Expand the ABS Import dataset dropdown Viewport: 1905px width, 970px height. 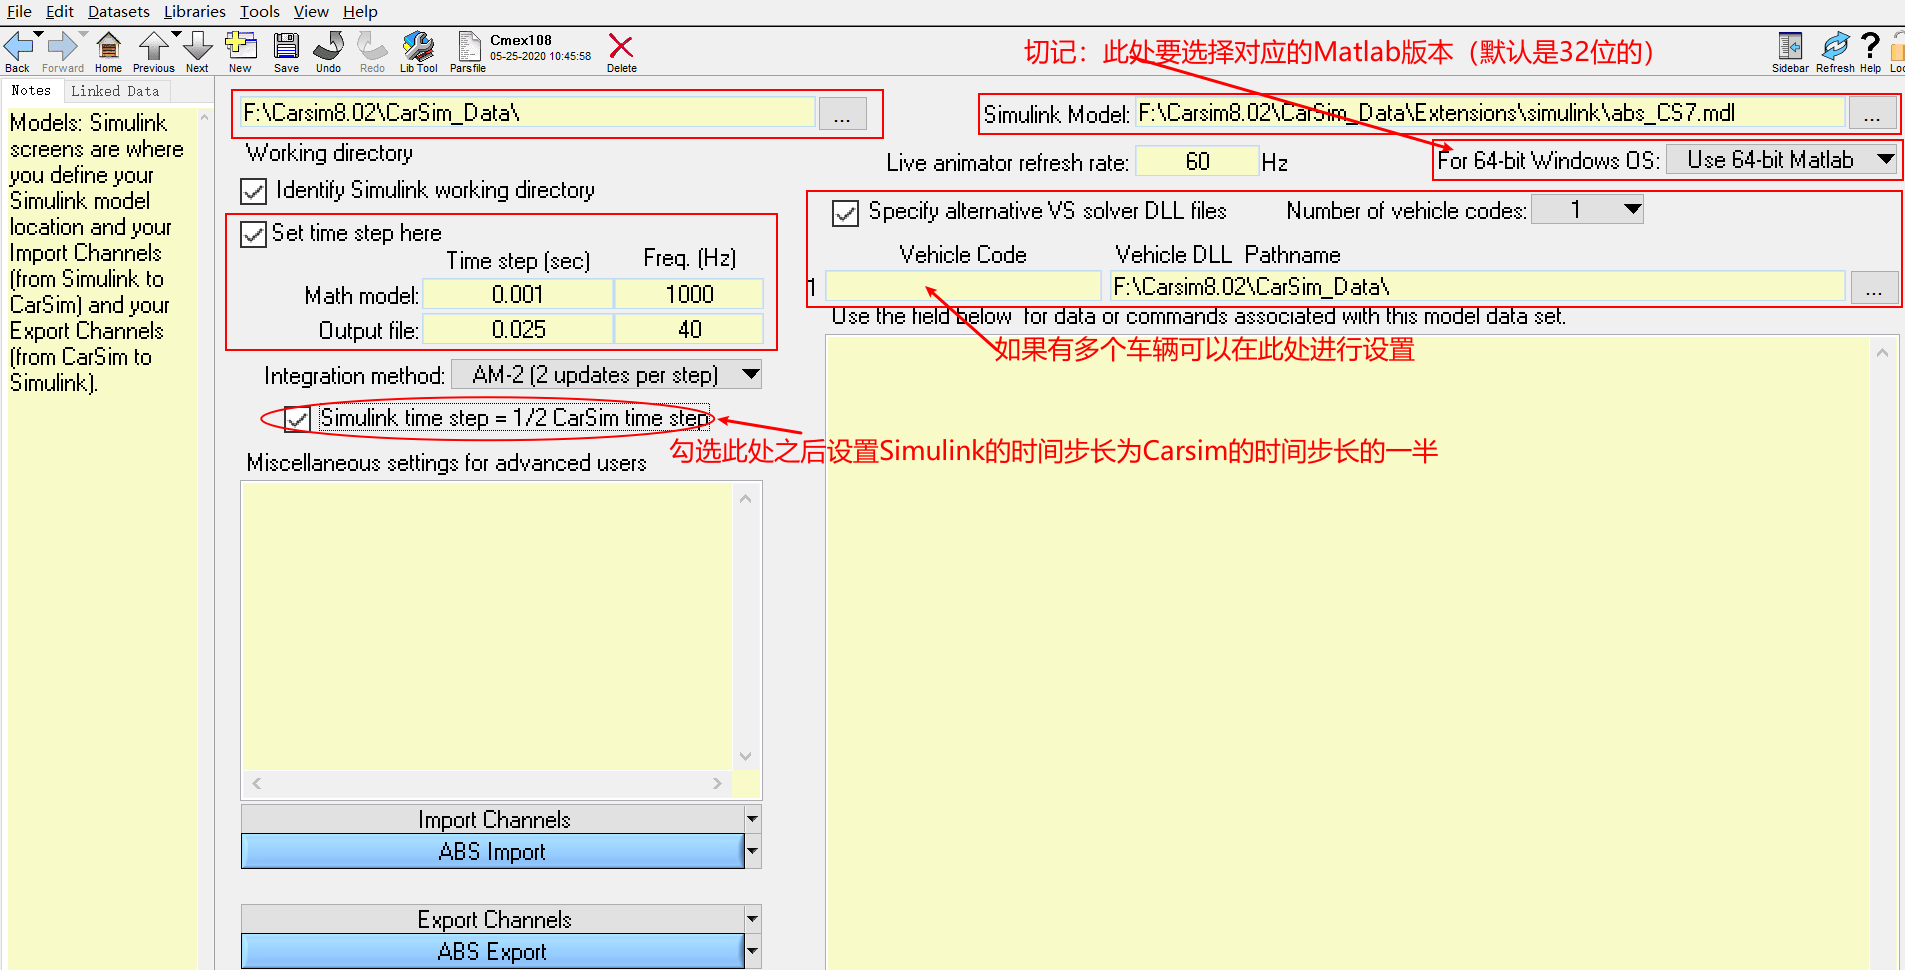[752, 851]
